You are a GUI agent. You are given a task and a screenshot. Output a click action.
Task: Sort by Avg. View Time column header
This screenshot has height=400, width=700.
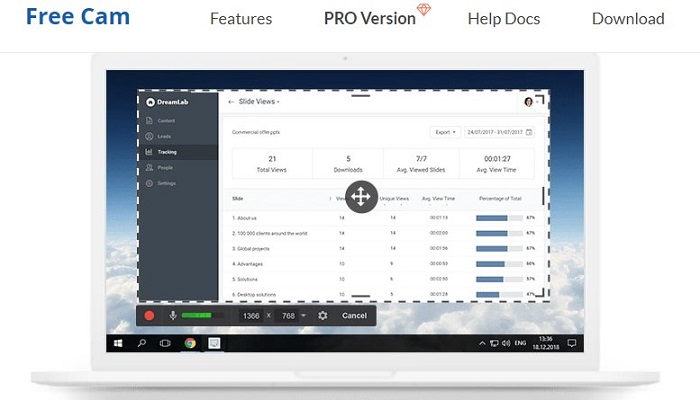[438, 198]
